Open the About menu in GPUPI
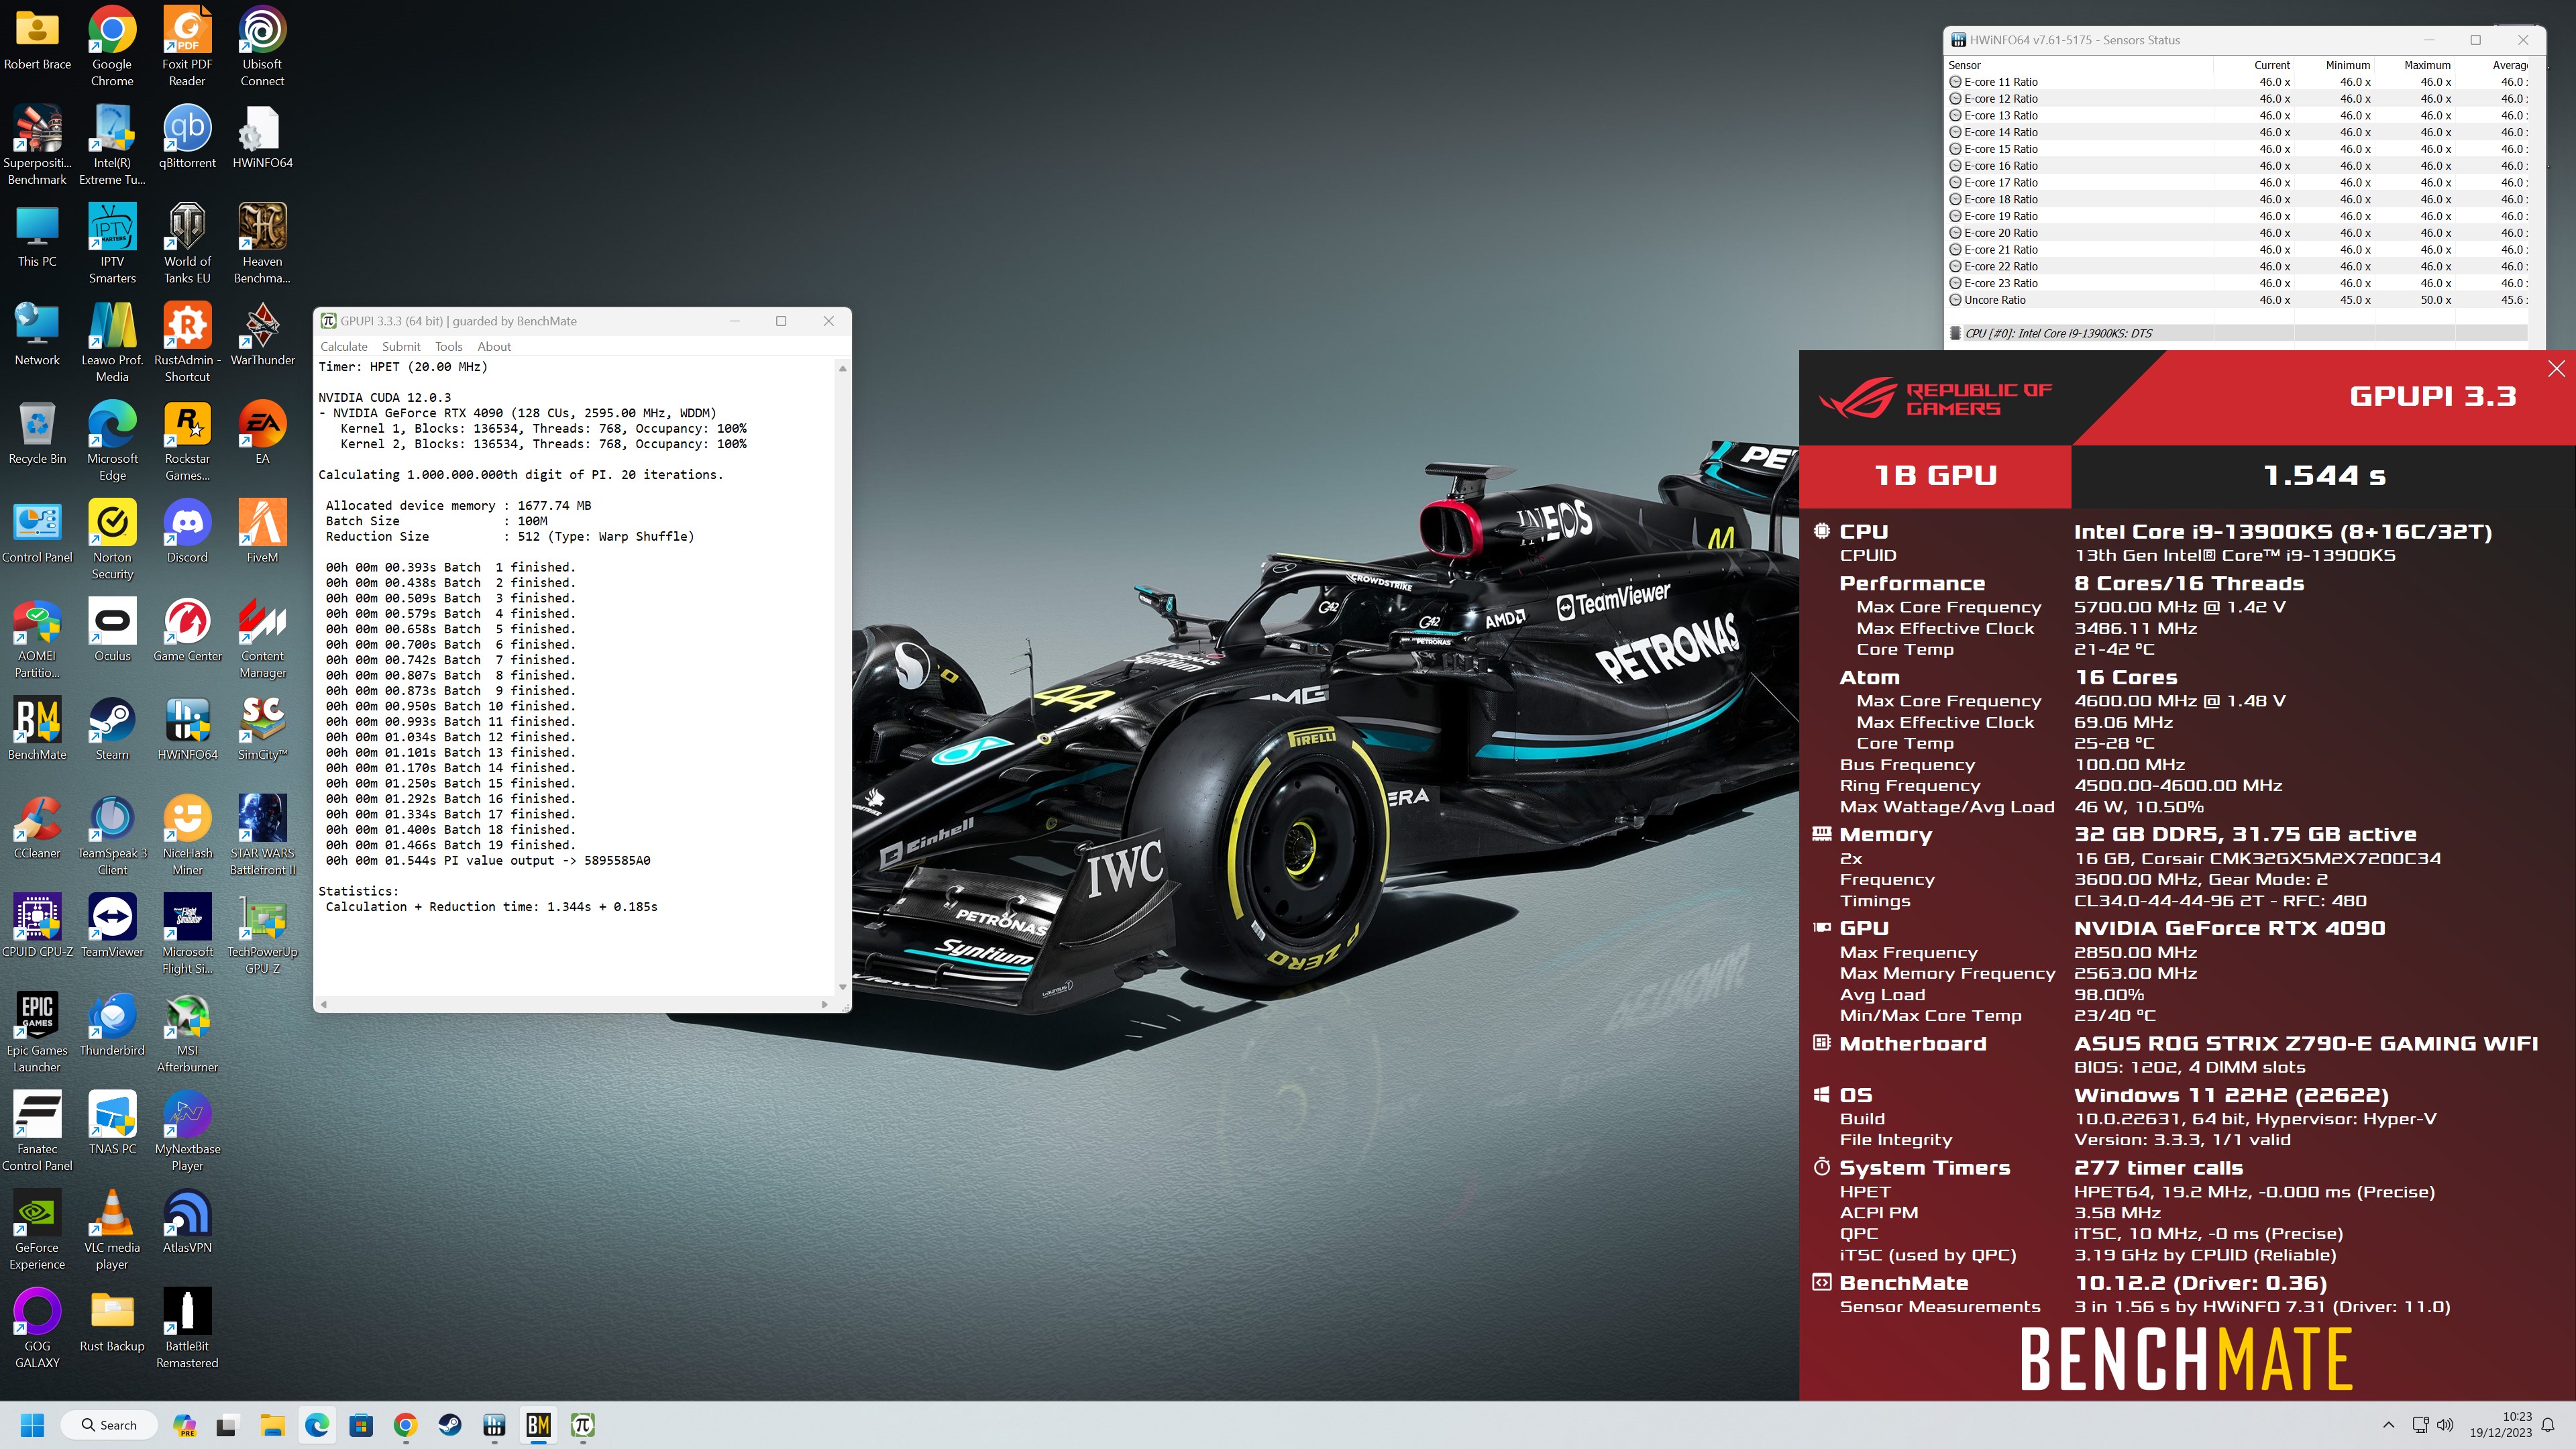2576x1449 pixels. [x=494, y=346]
